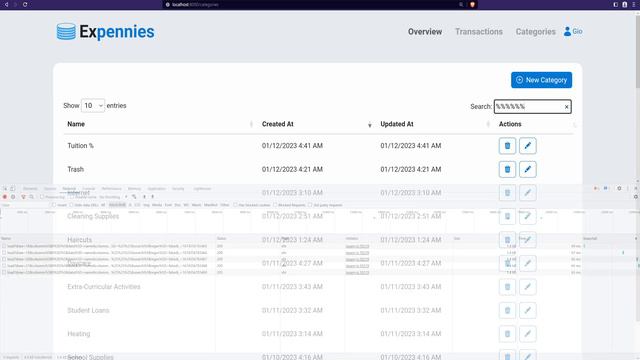The height and width of the screenshot is (360, 640).
Task: Delete the Haircuts category
Action: pos(507,240)
